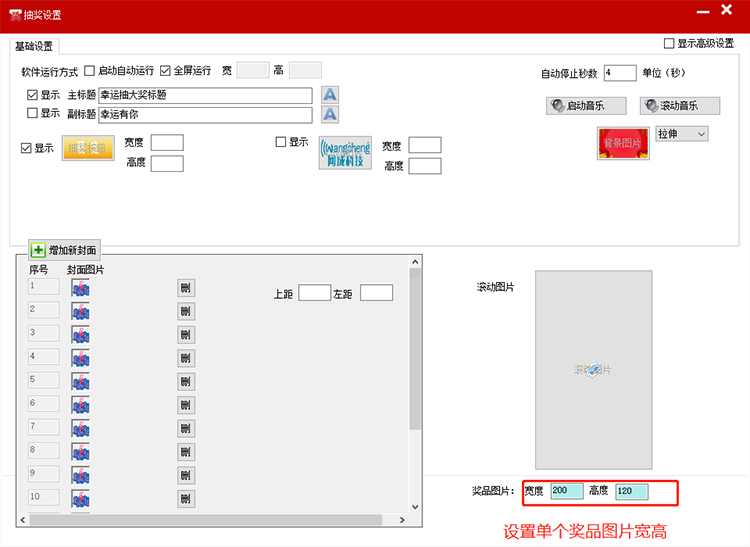This screenshot has height=547, width=750.
Task: Check the 显示高级设置 checkbox
Action: click(x=670, y=44)
